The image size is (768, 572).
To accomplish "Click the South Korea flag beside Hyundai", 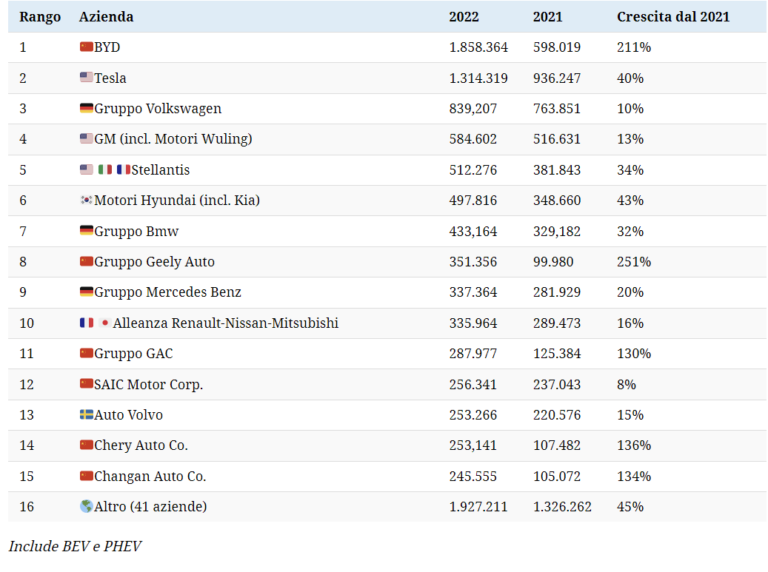I will 86,199.
